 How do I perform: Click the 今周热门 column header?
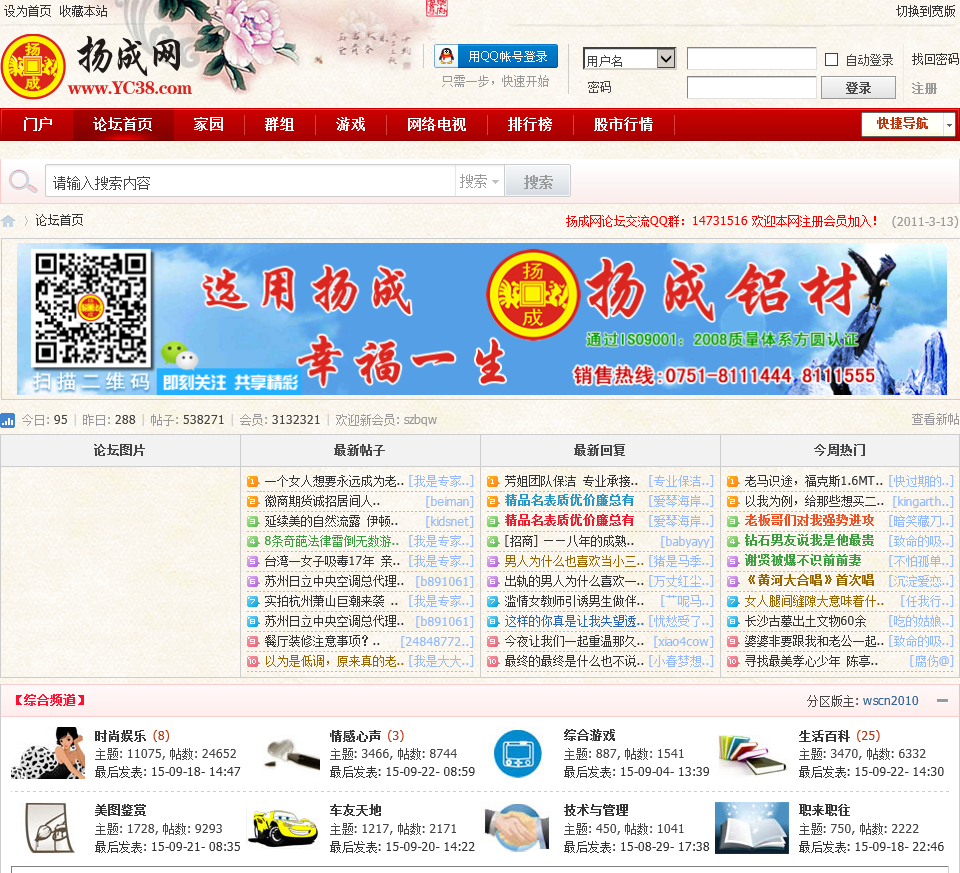(839, 451)
